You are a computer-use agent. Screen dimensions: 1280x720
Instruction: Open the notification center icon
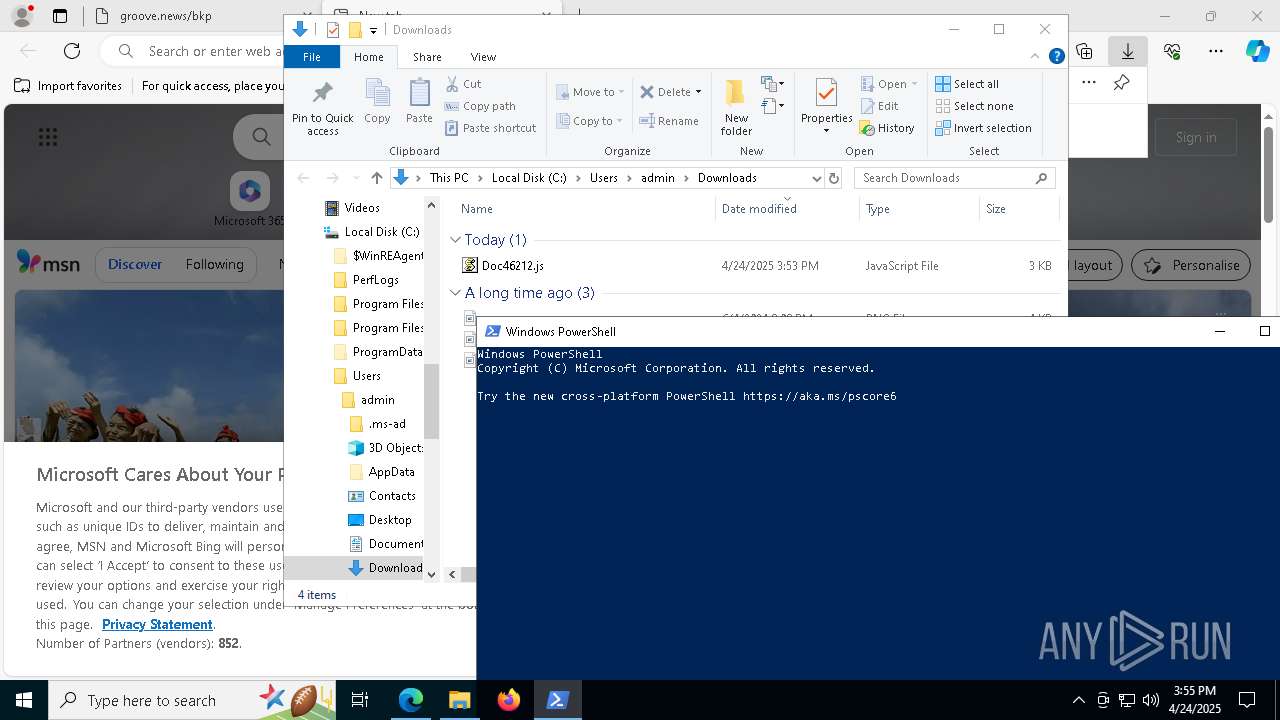[x=1248, y=700]
